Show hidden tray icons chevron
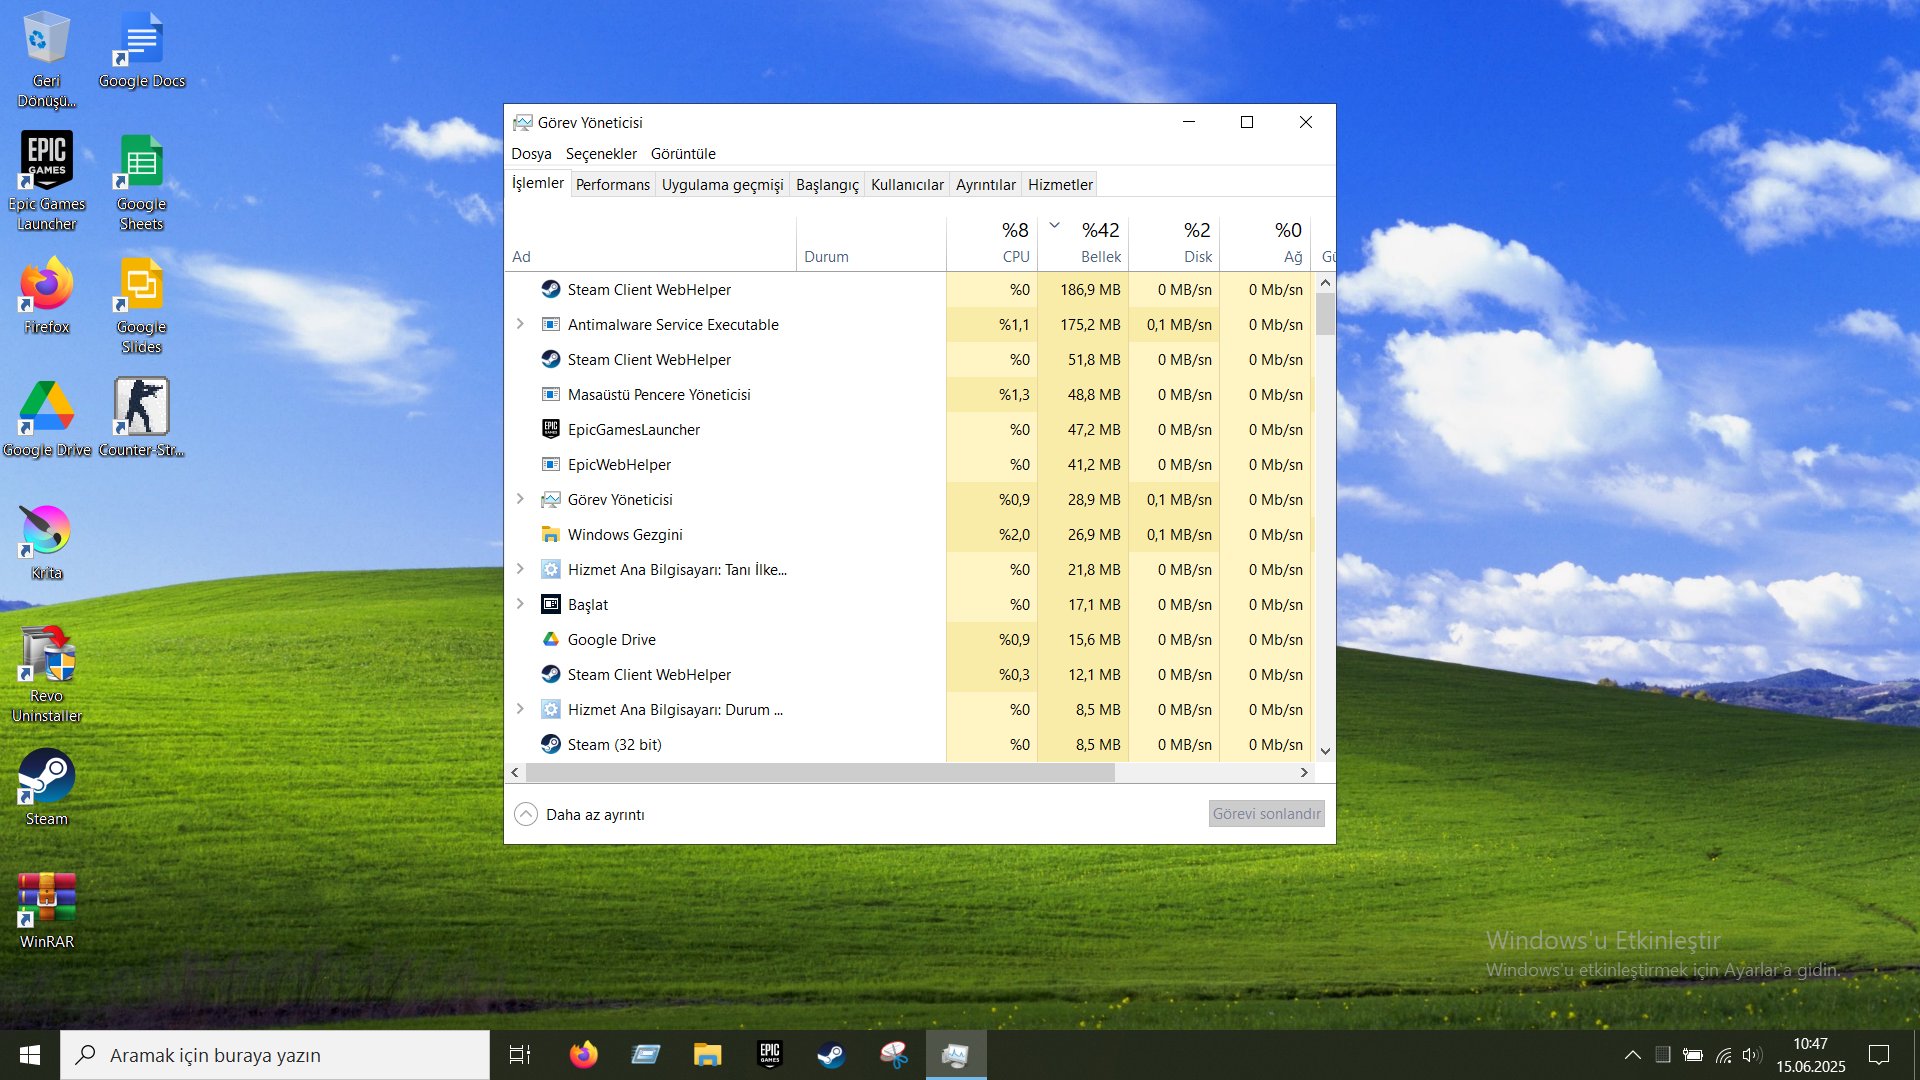The width and height of the screenshot is (1920, 1080). 1633,1055
